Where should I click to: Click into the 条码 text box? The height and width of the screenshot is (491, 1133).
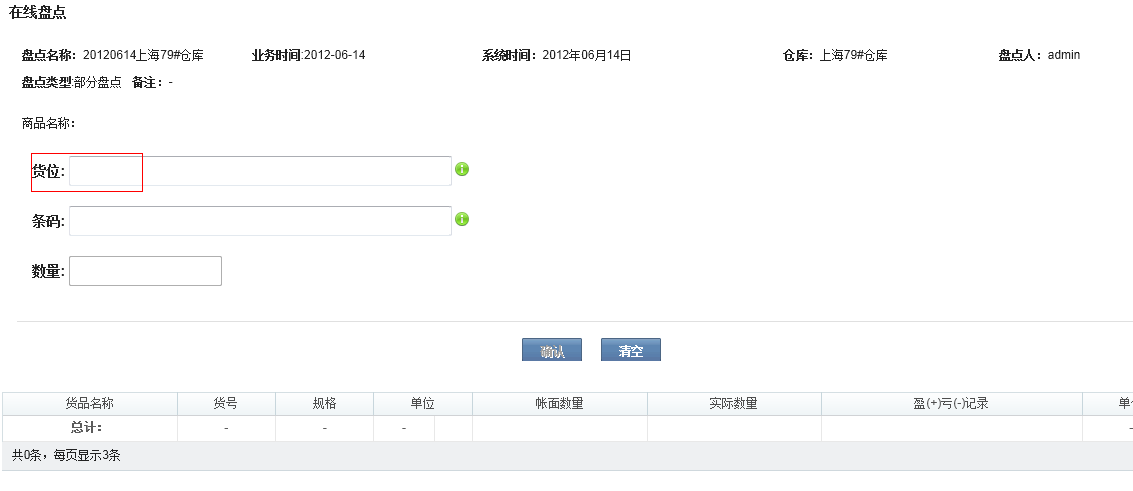[260, 221]
